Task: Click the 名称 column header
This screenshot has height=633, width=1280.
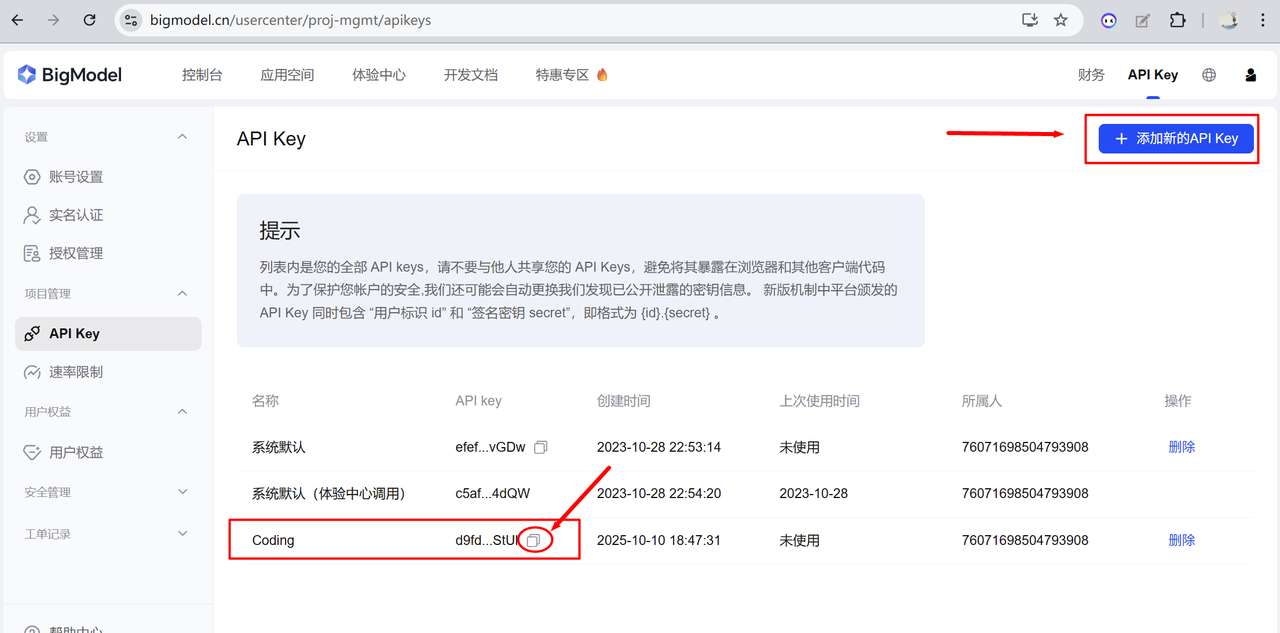Action: [265, 401]
